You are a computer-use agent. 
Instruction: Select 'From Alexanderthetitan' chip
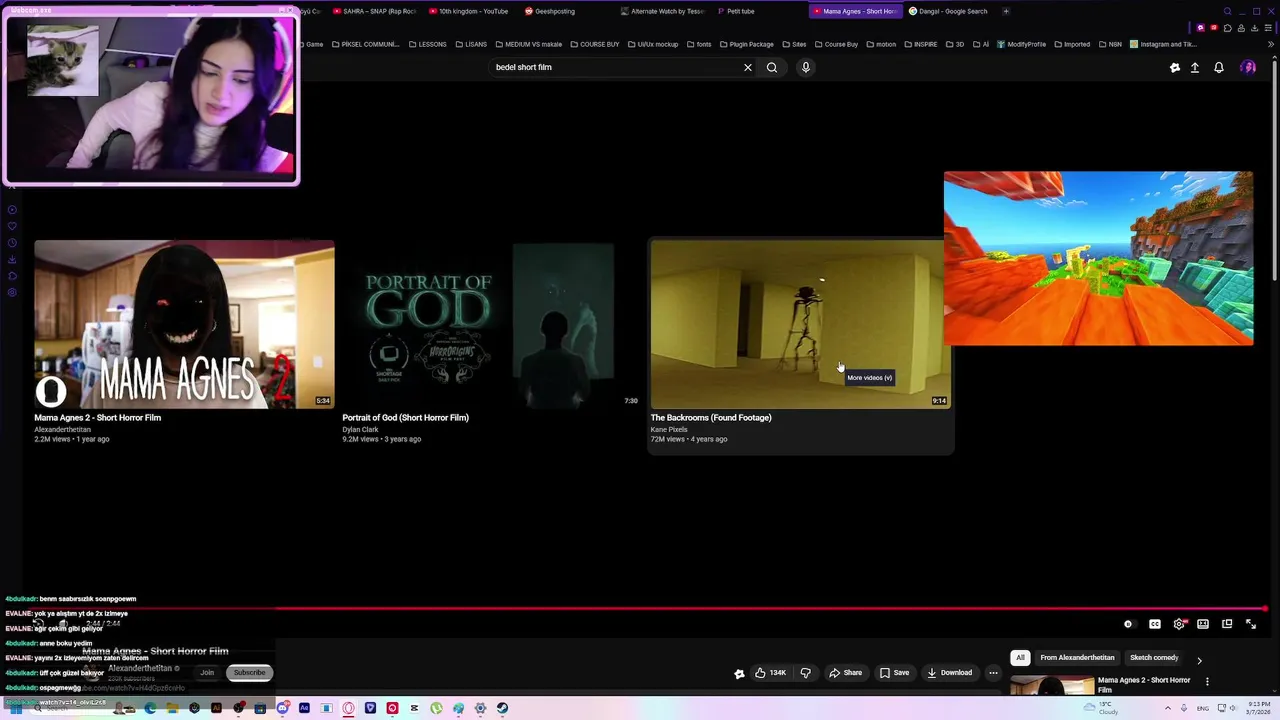[1077, 658]
